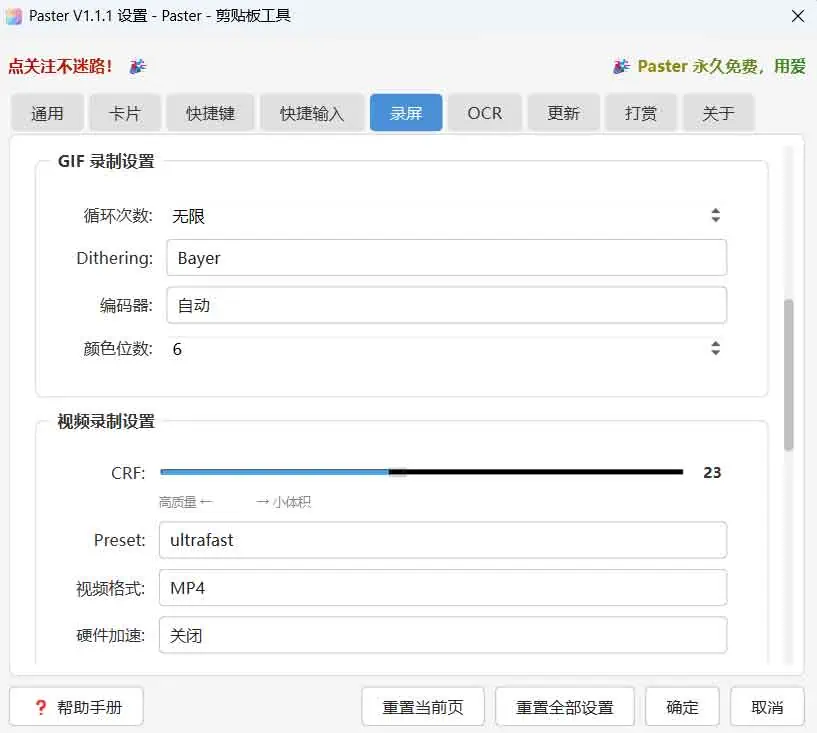Switch to the OCR tab

485,113
